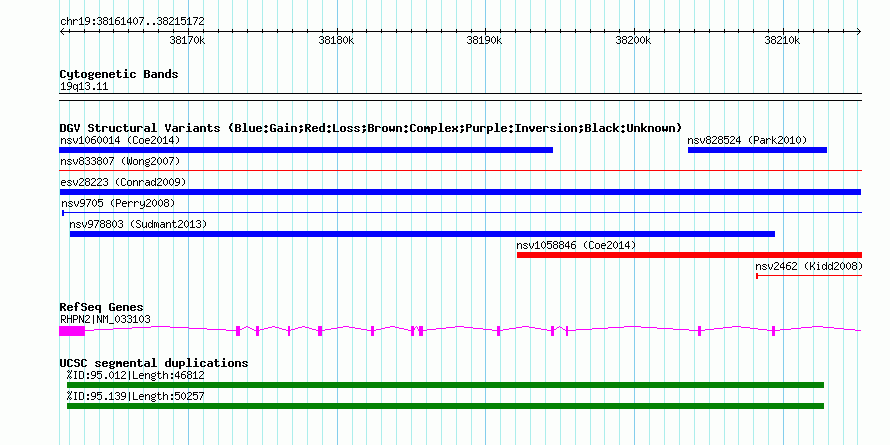Open label nsv1058846 (Coe2014)
The image size is (890, 445).
576,245
